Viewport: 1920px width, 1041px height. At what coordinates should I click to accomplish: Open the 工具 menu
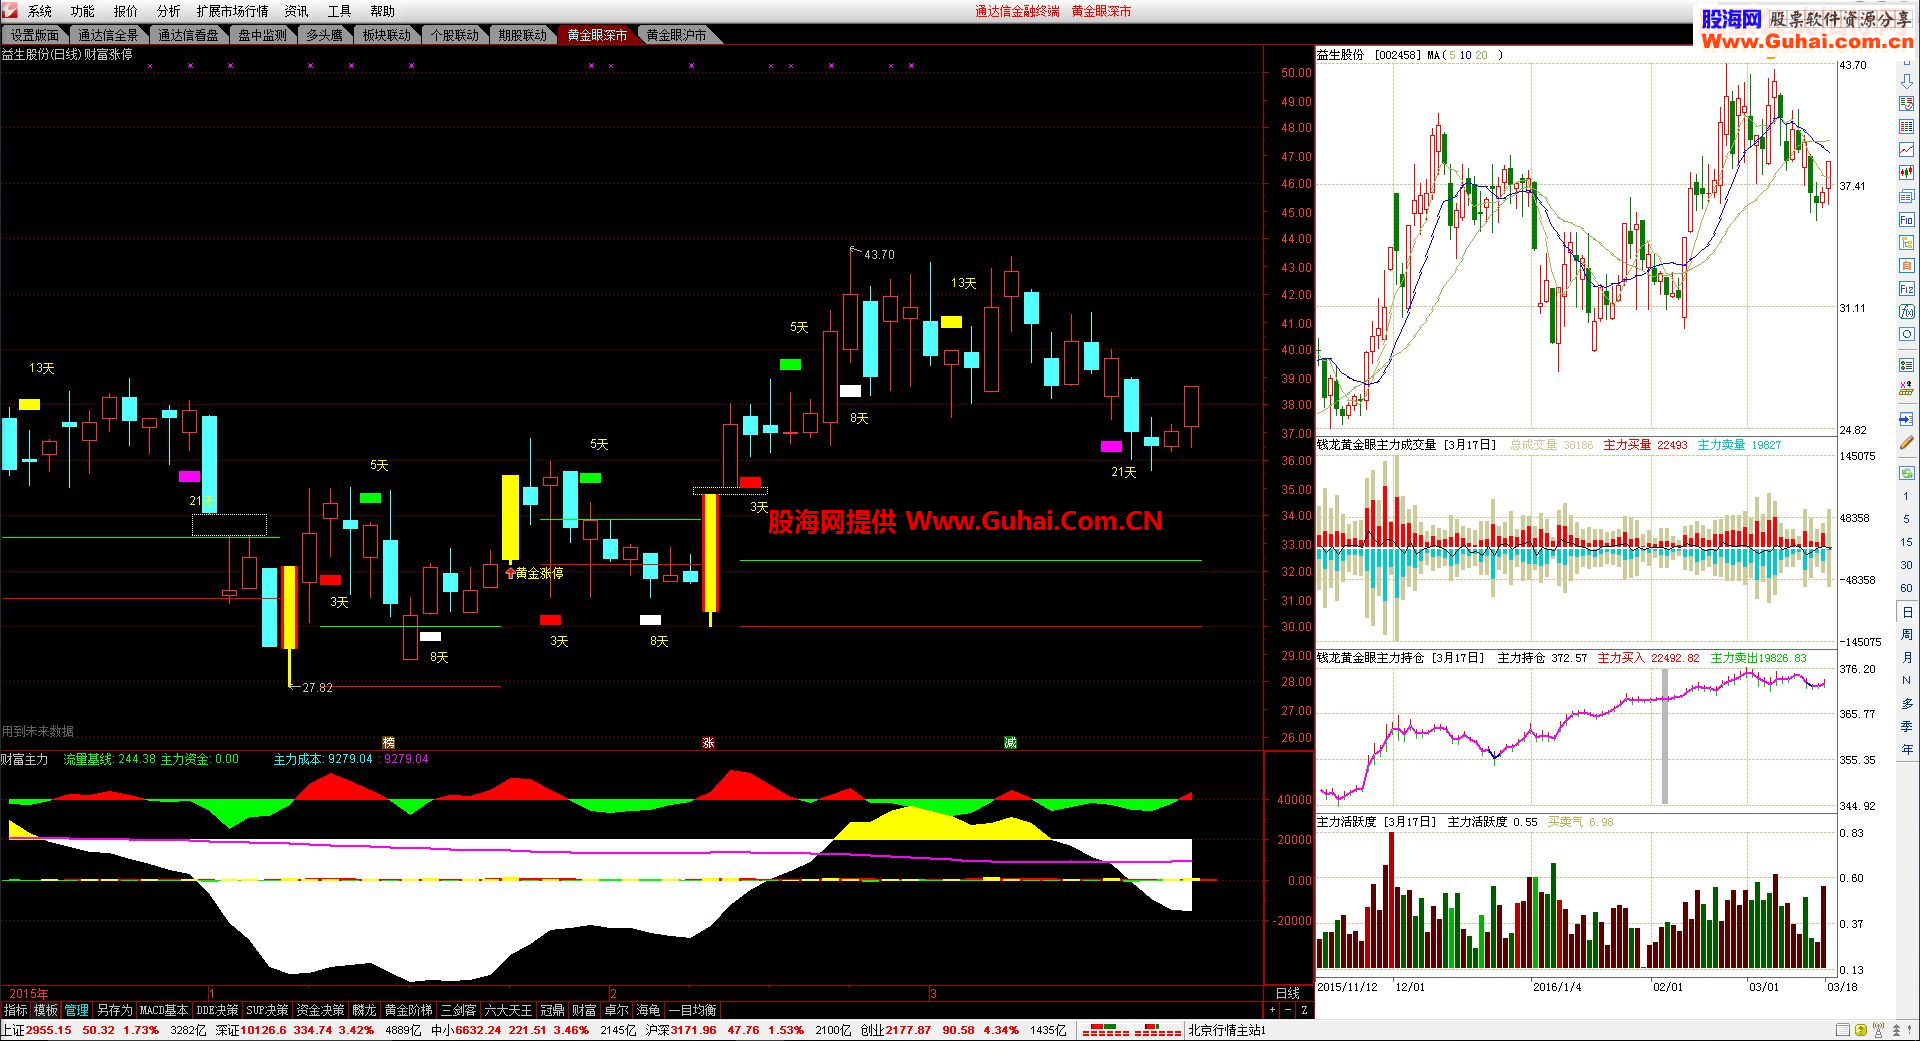tap(340, 11)
